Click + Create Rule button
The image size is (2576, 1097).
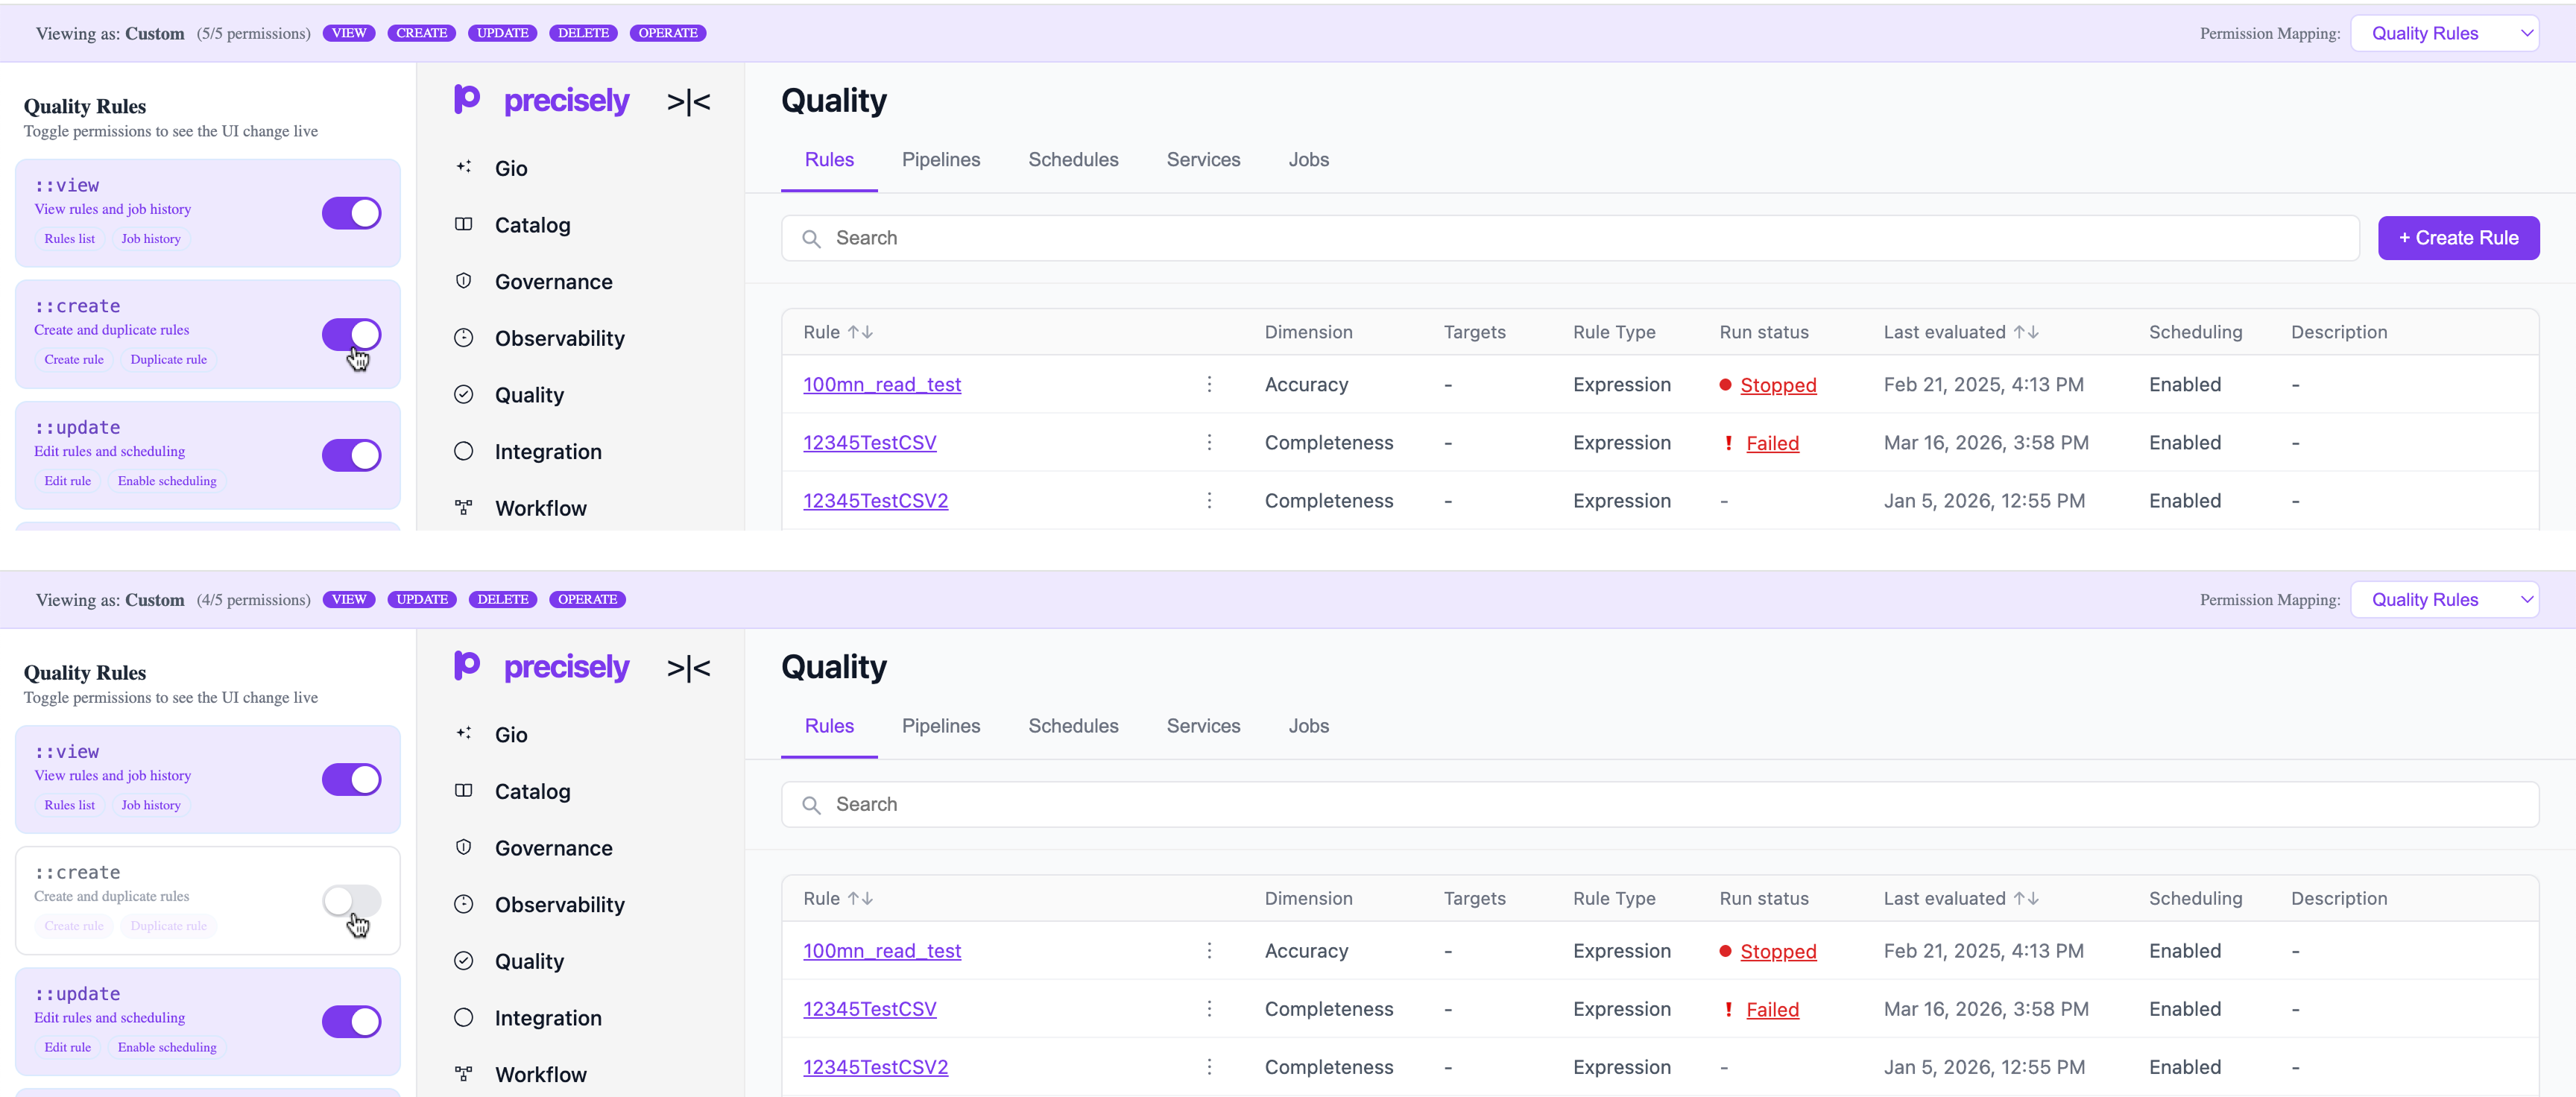tap(2458, 238)
